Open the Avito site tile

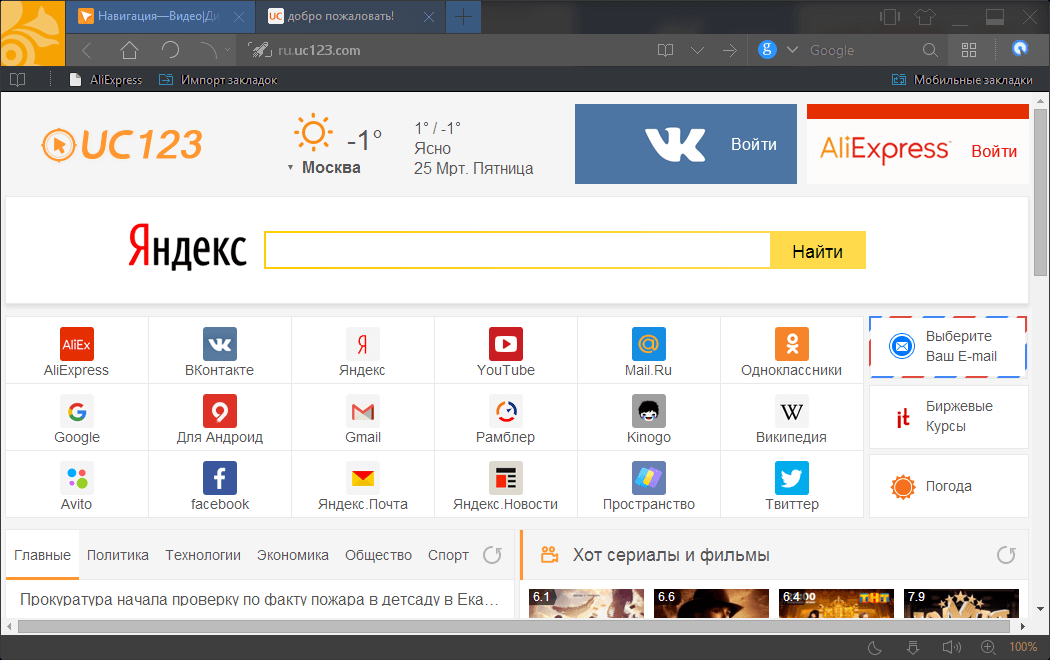(x=77, y=485)
